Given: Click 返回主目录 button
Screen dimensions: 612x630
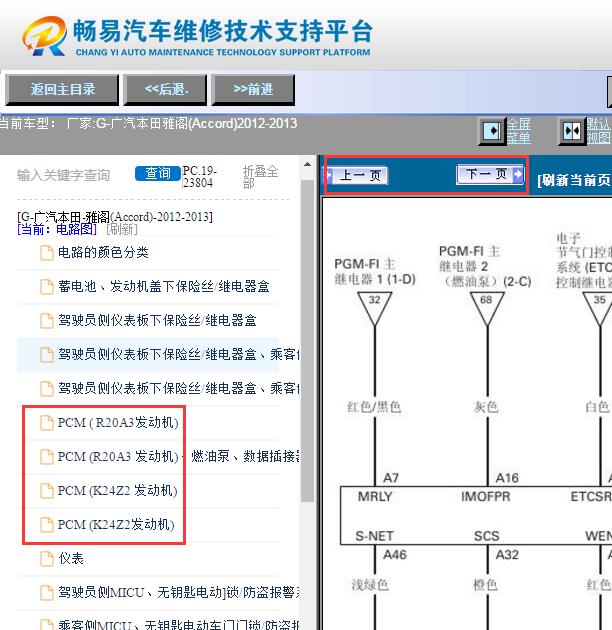Looking at the screenshot, I should [x=62, y=90].
